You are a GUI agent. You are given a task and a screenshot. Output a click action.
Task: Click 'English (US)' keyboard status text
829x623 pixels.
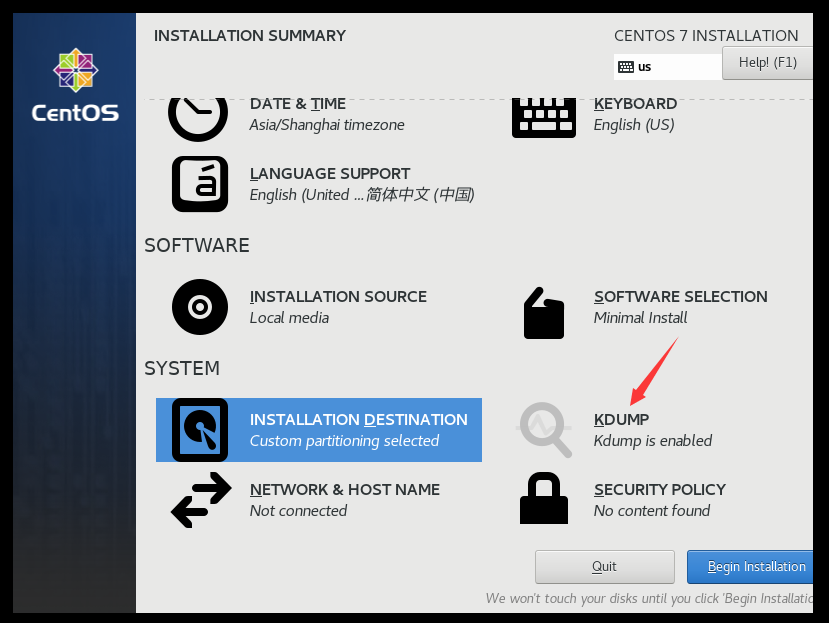tap(634, 125)
